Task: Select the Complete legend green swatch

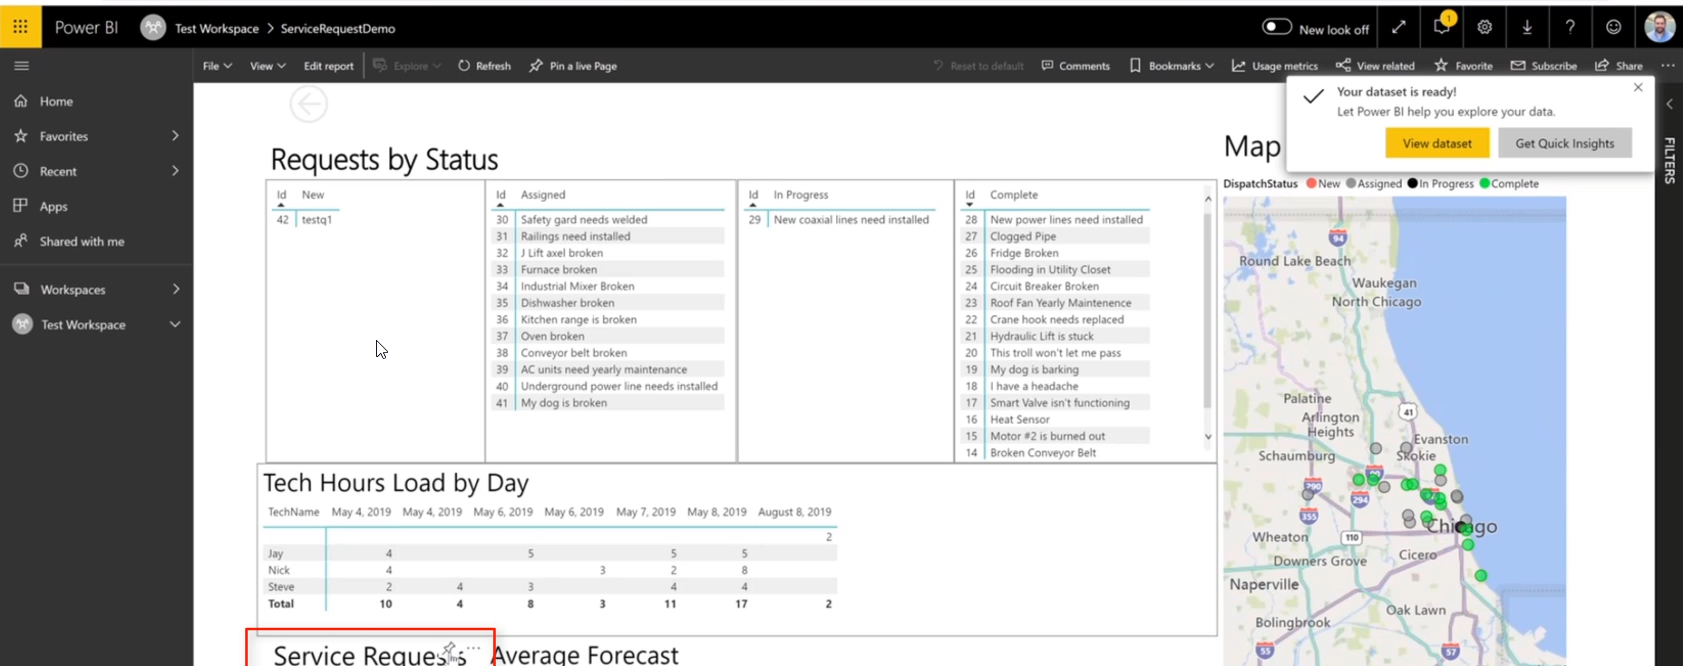Action: pyautogui.click(x=1484, y=183)
